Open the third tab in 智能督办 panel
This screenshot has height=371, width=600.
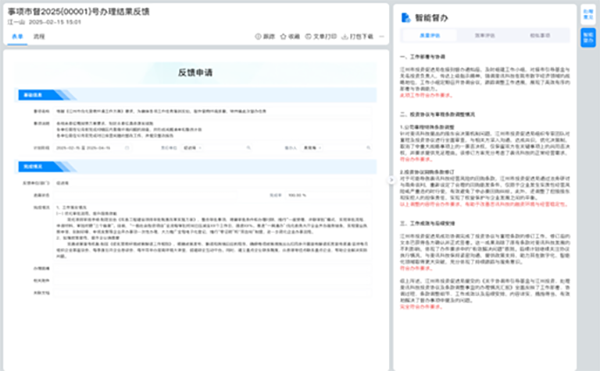coord(540,35)
